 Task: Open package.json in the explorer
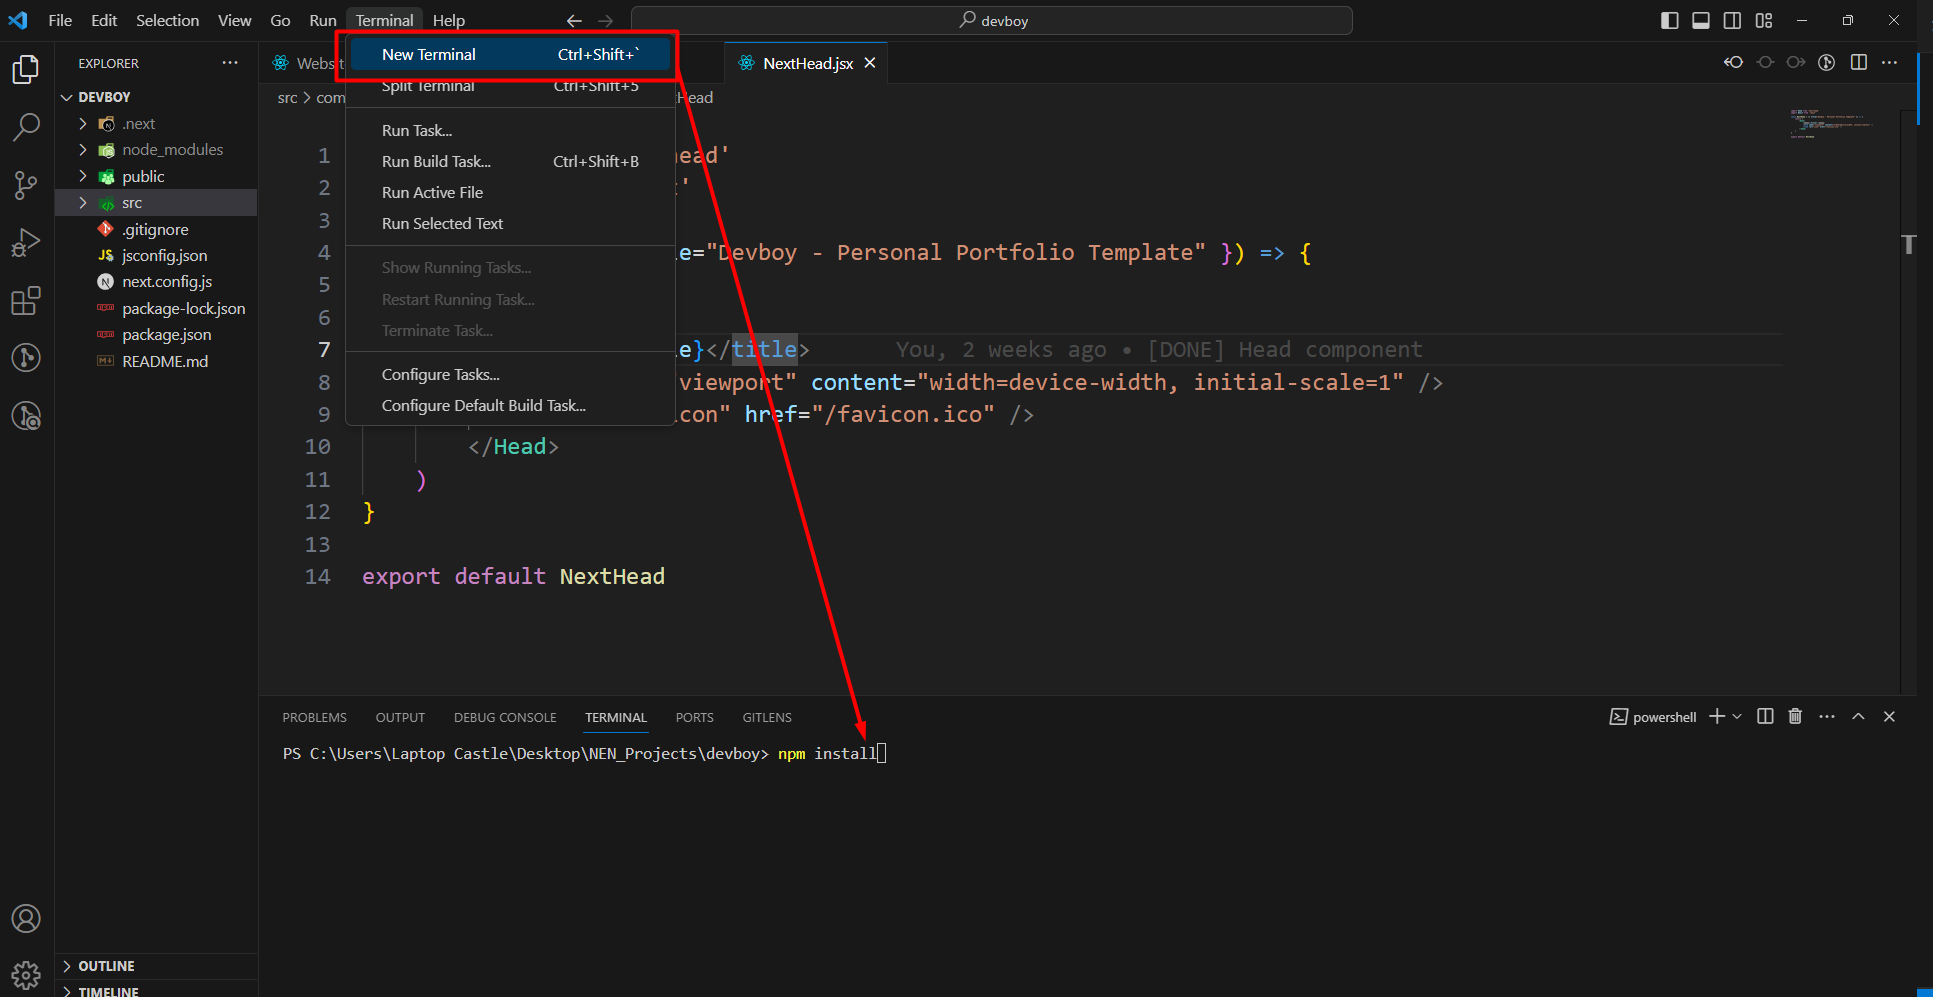pyautogui.click(x=166, y=335)
